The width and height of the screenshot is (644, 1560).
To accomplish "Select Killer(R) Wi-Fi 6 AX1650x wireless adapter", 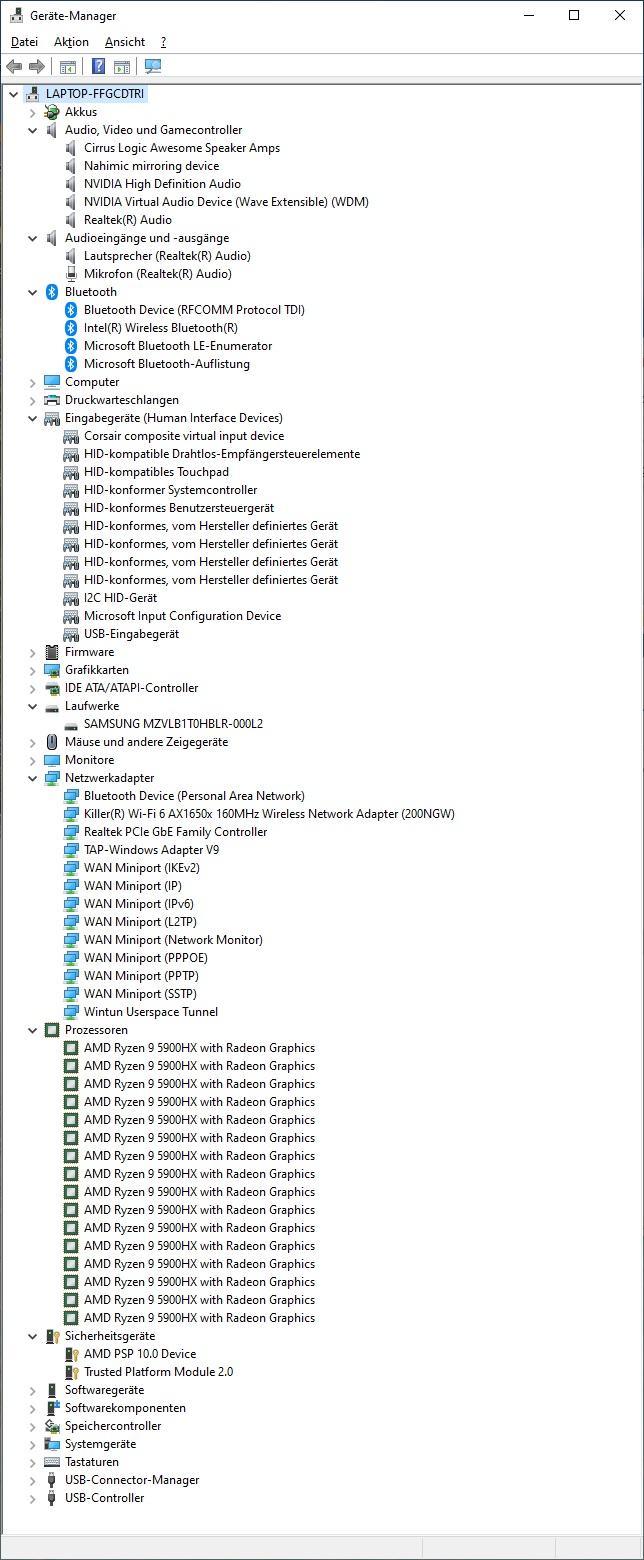I will [x=269, y=814].
